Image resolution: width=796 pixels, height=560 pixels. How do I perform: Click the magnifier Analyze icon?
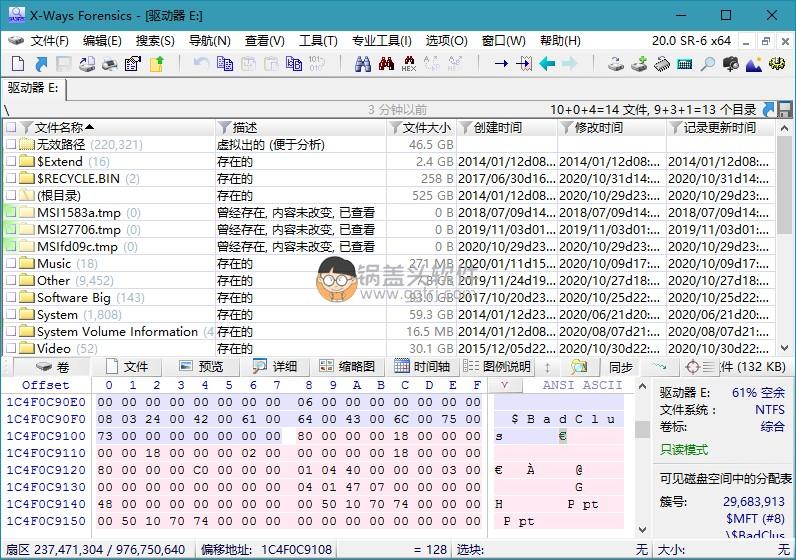(x=708, y=64)
